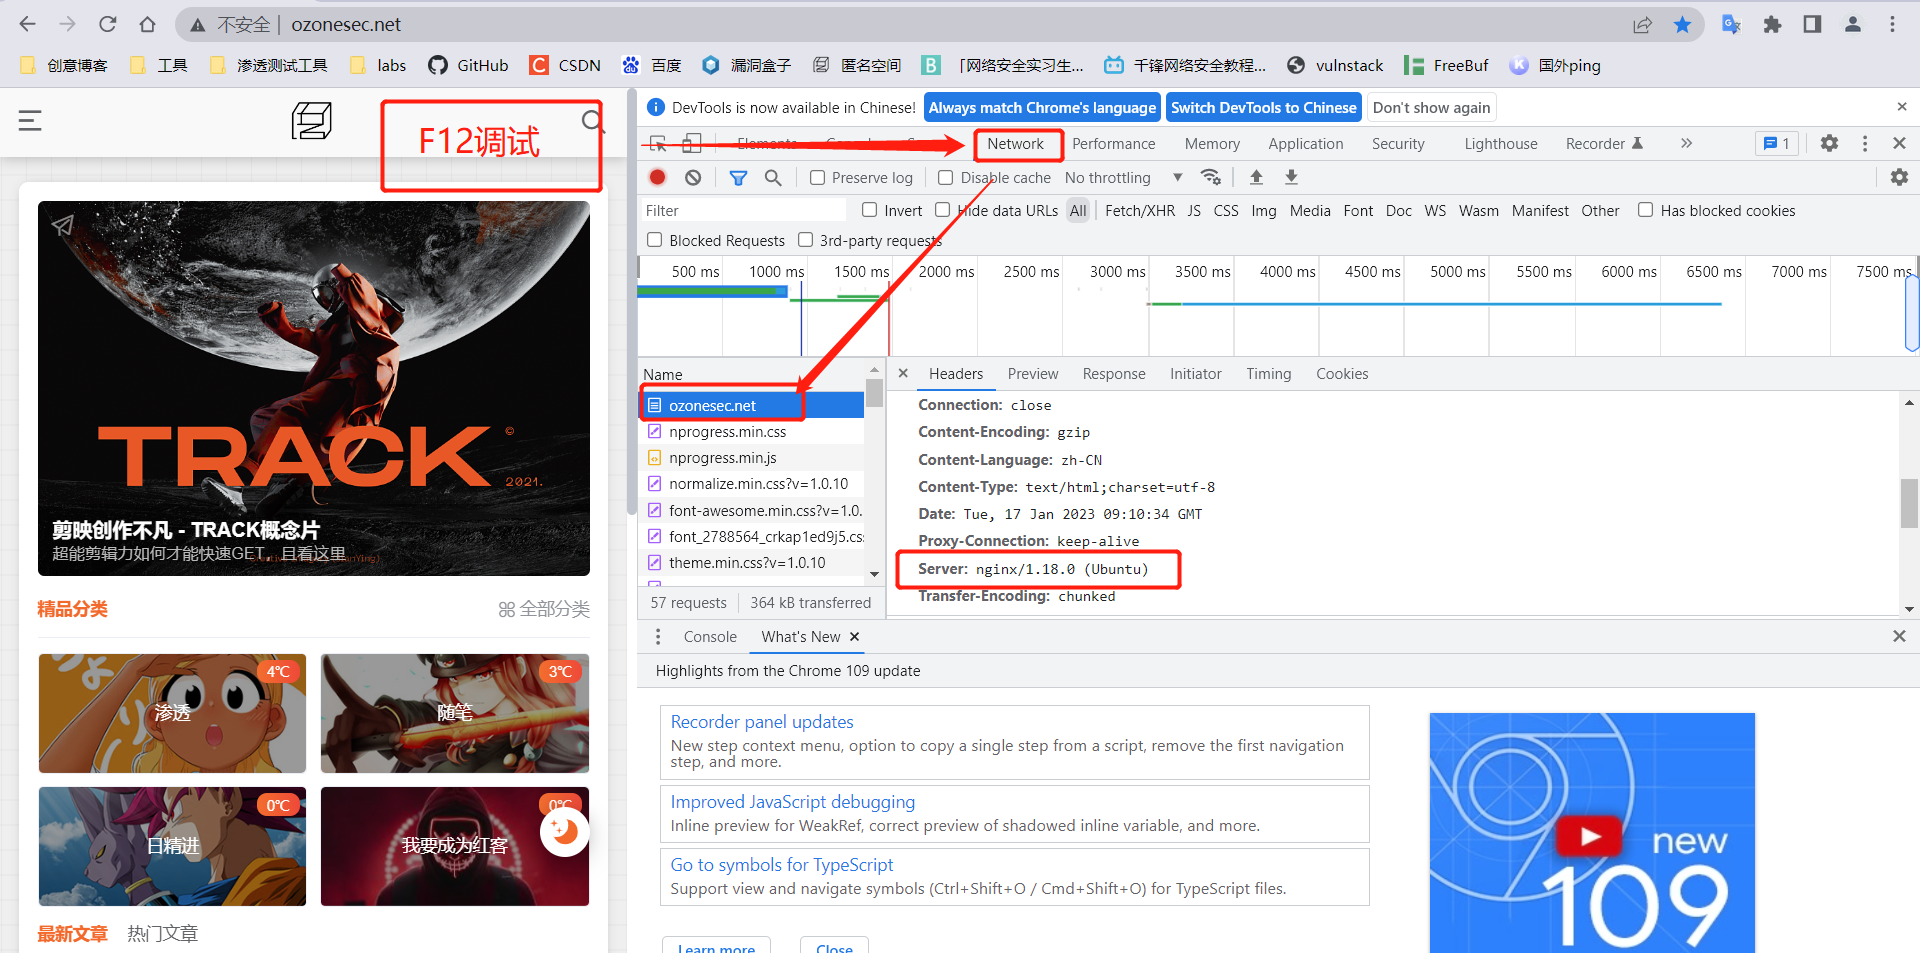Open drawer three-dot menu beside Console
This screenshot has height=953, width=1920.
657,637
